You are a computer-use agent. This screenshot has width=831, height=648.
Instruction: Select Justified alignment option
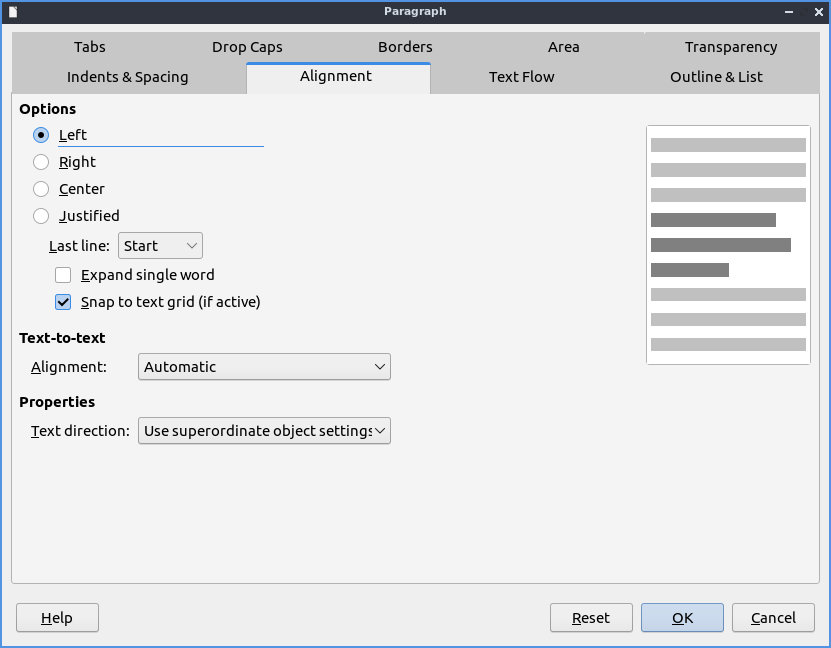click(41, 216)
